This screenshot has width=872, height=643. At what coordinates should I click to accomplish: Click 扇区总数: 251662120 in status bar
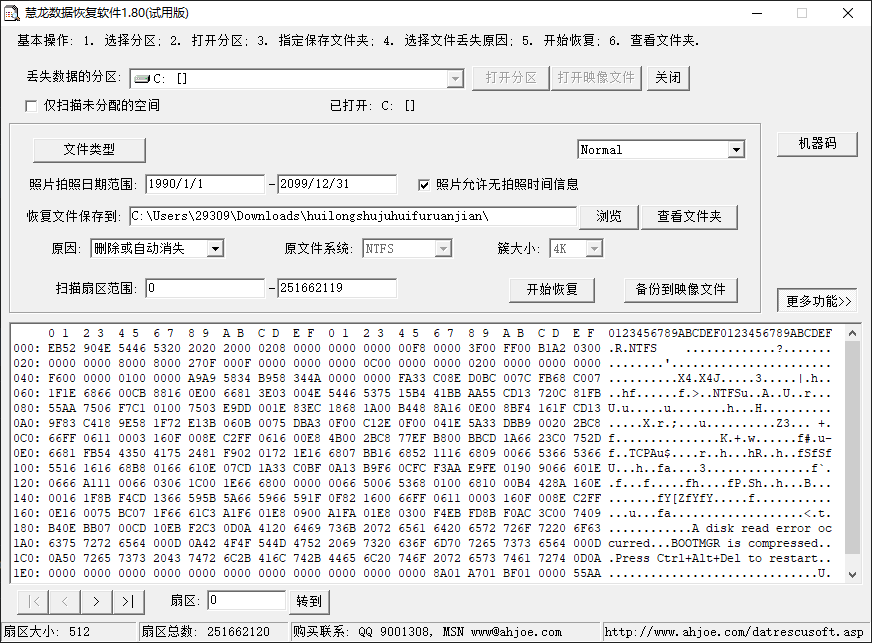click(205, 632)
